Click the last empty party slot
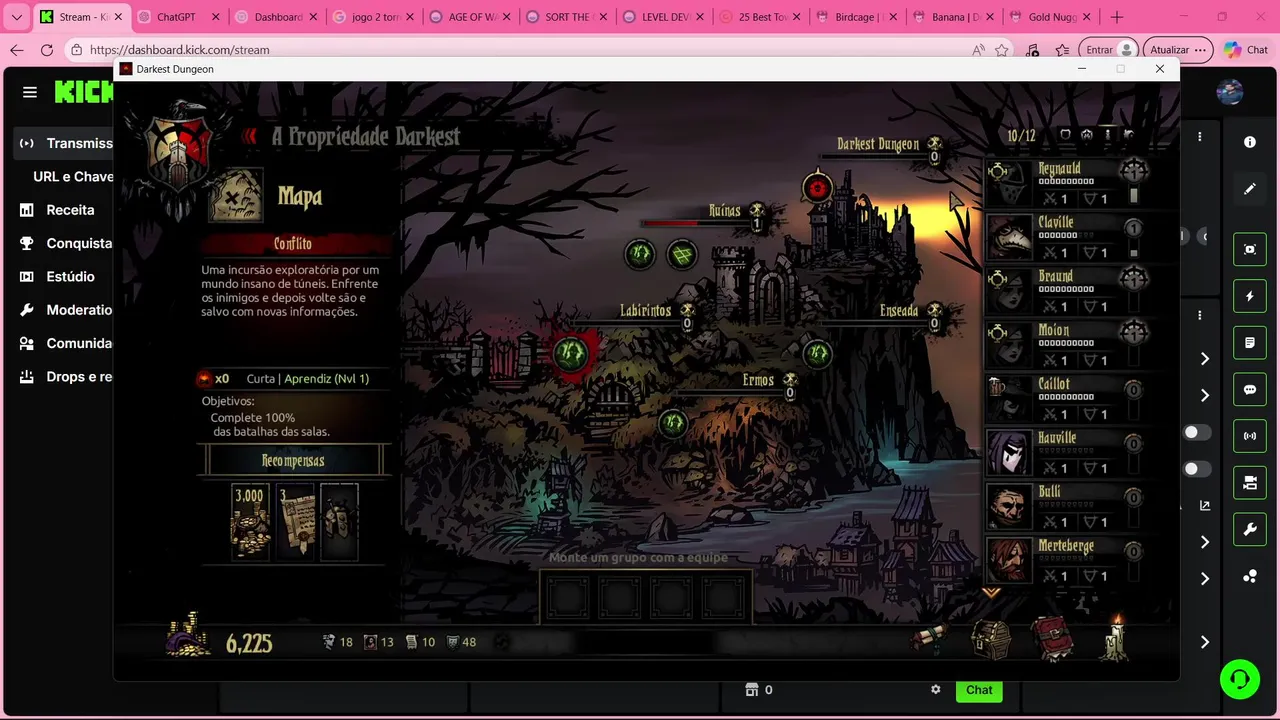1280x720 pixels. tap(724, 598)
